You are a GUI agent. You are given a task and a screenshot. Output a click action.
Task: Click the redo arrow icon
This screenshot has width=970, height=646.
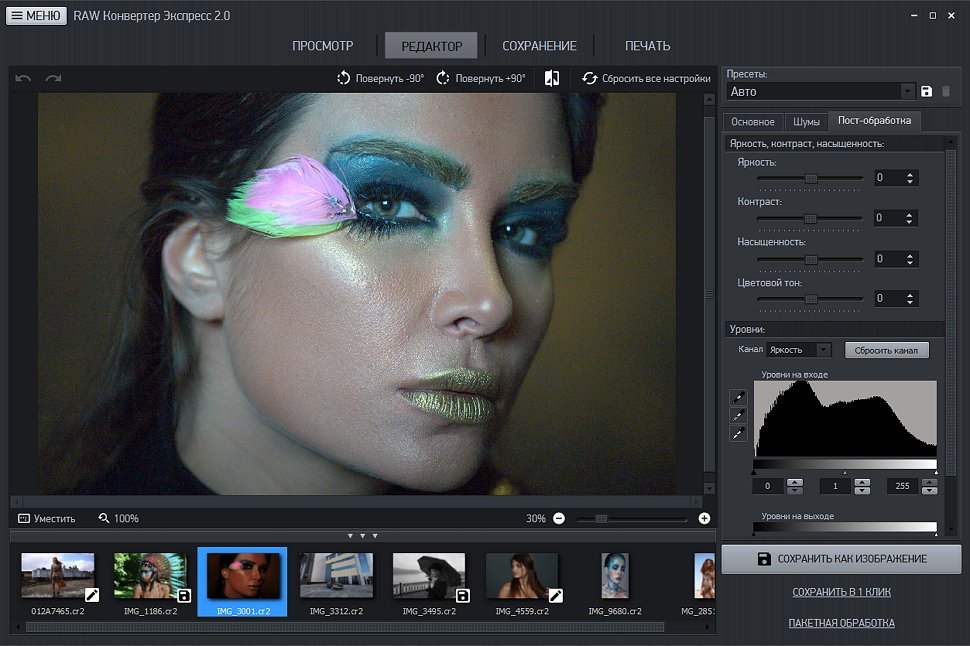[x=53, y=79]
